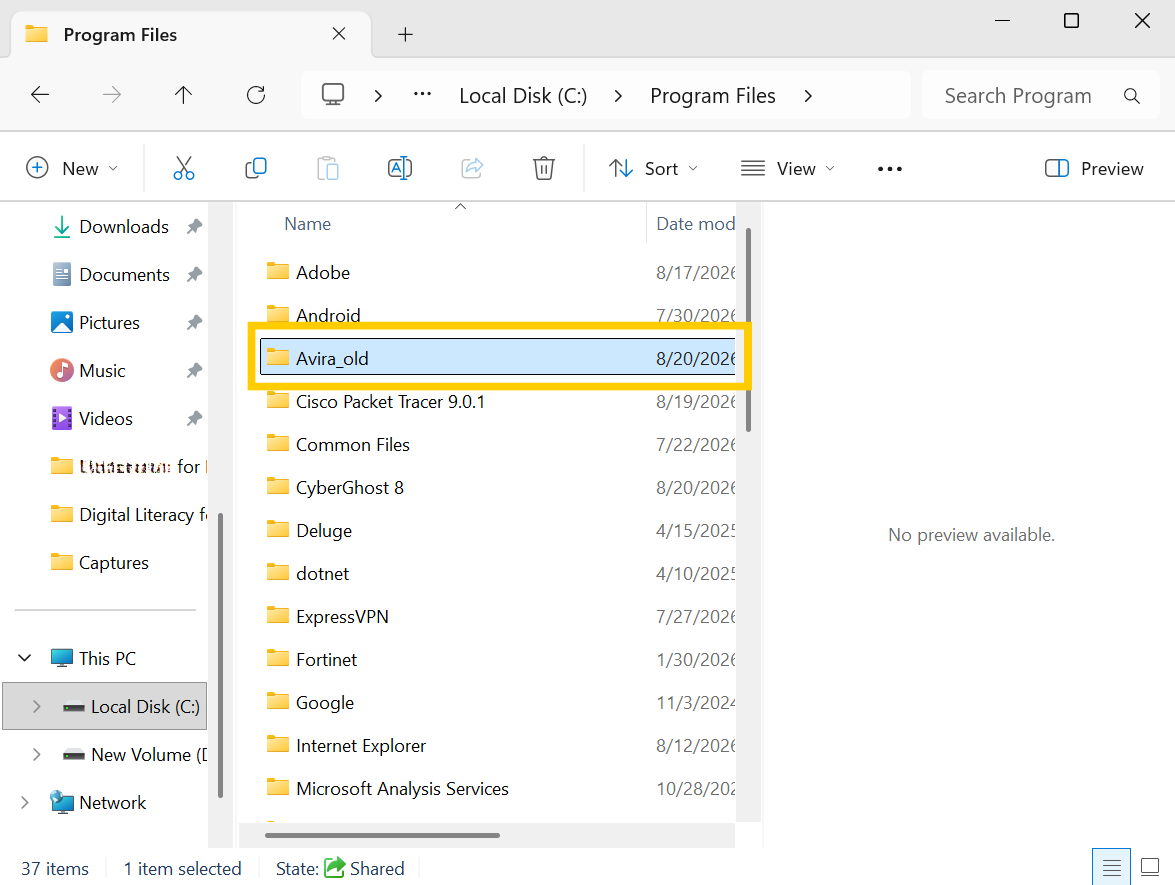Switch to large thumbnails view icon
This screenshot has height=885, width=1175.
[x=1150, y=868]
